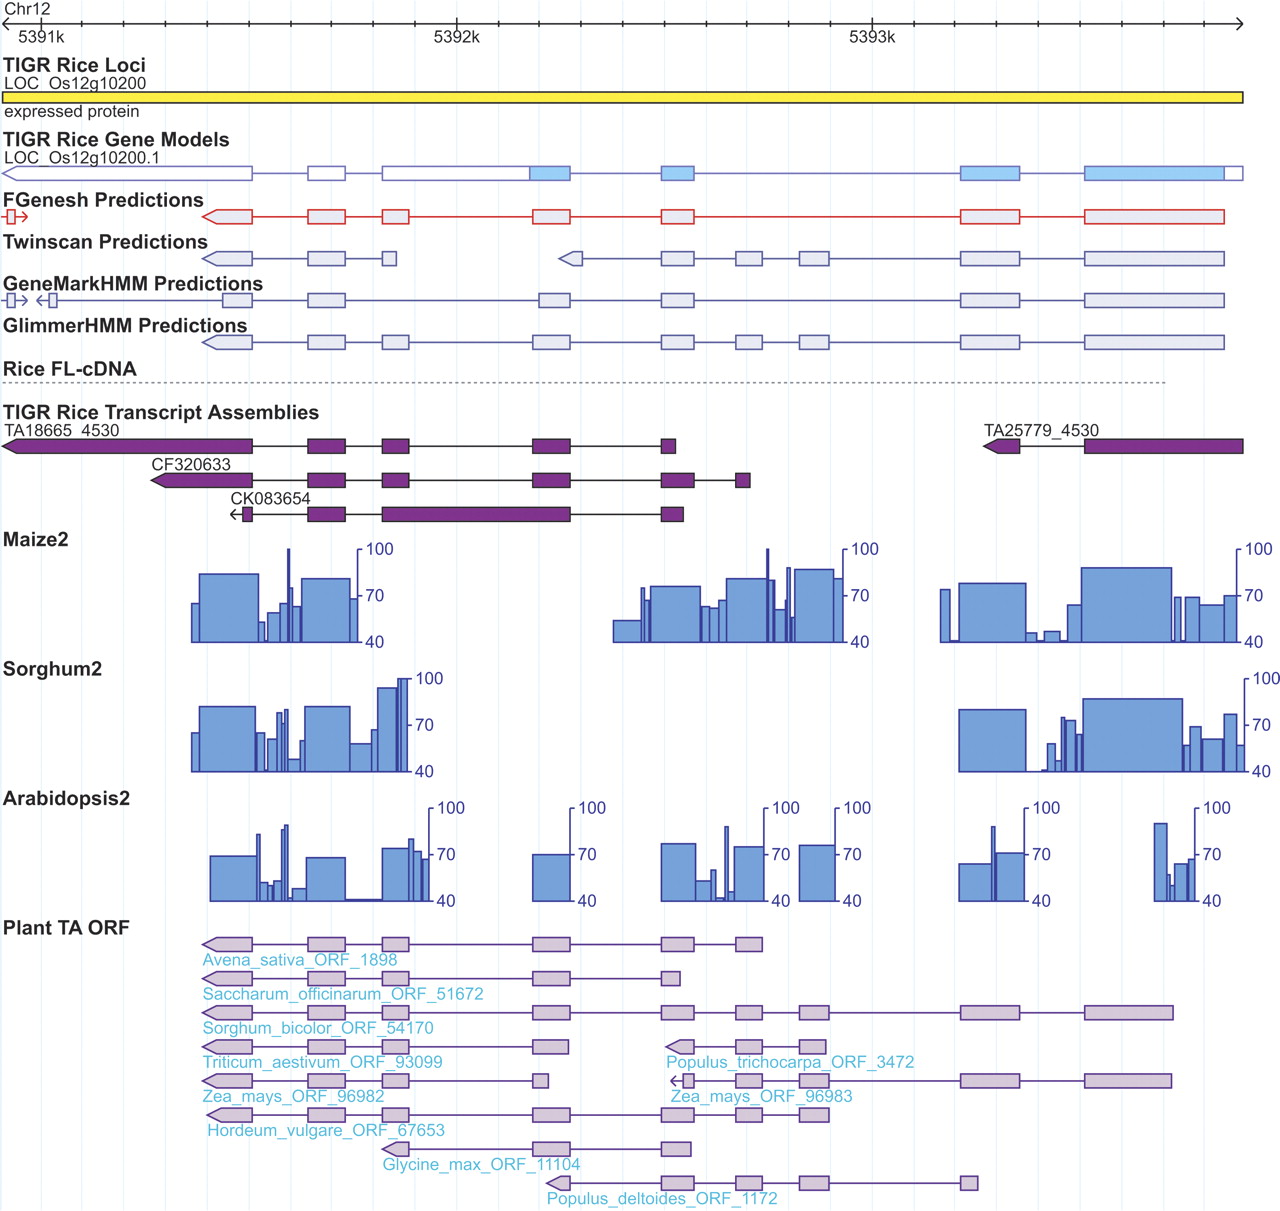1280x1211 pixels.
Task: Open the Twinscan Predictions track title
Action: pyautogui.click(x=105, y=242)
